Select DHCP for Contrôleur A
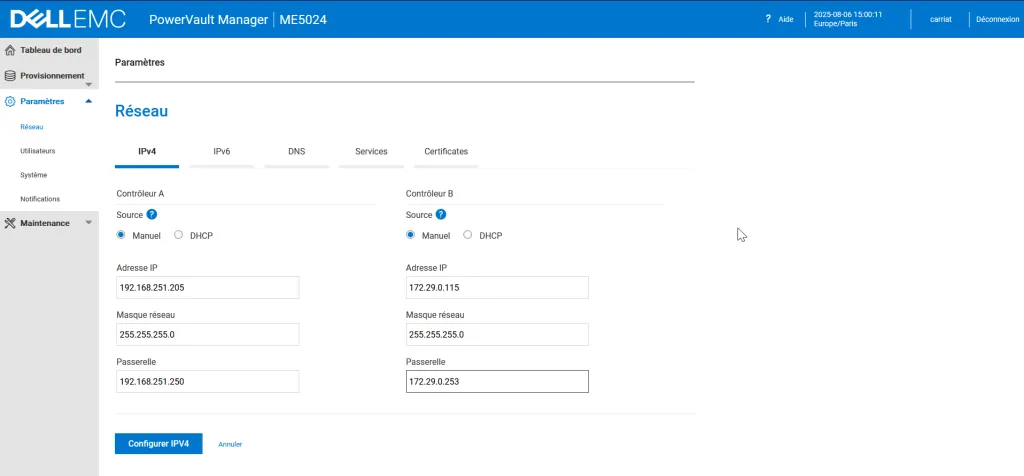Viewport: 1024px width, 476px height. pyautogui.click(x=179, y=235)
